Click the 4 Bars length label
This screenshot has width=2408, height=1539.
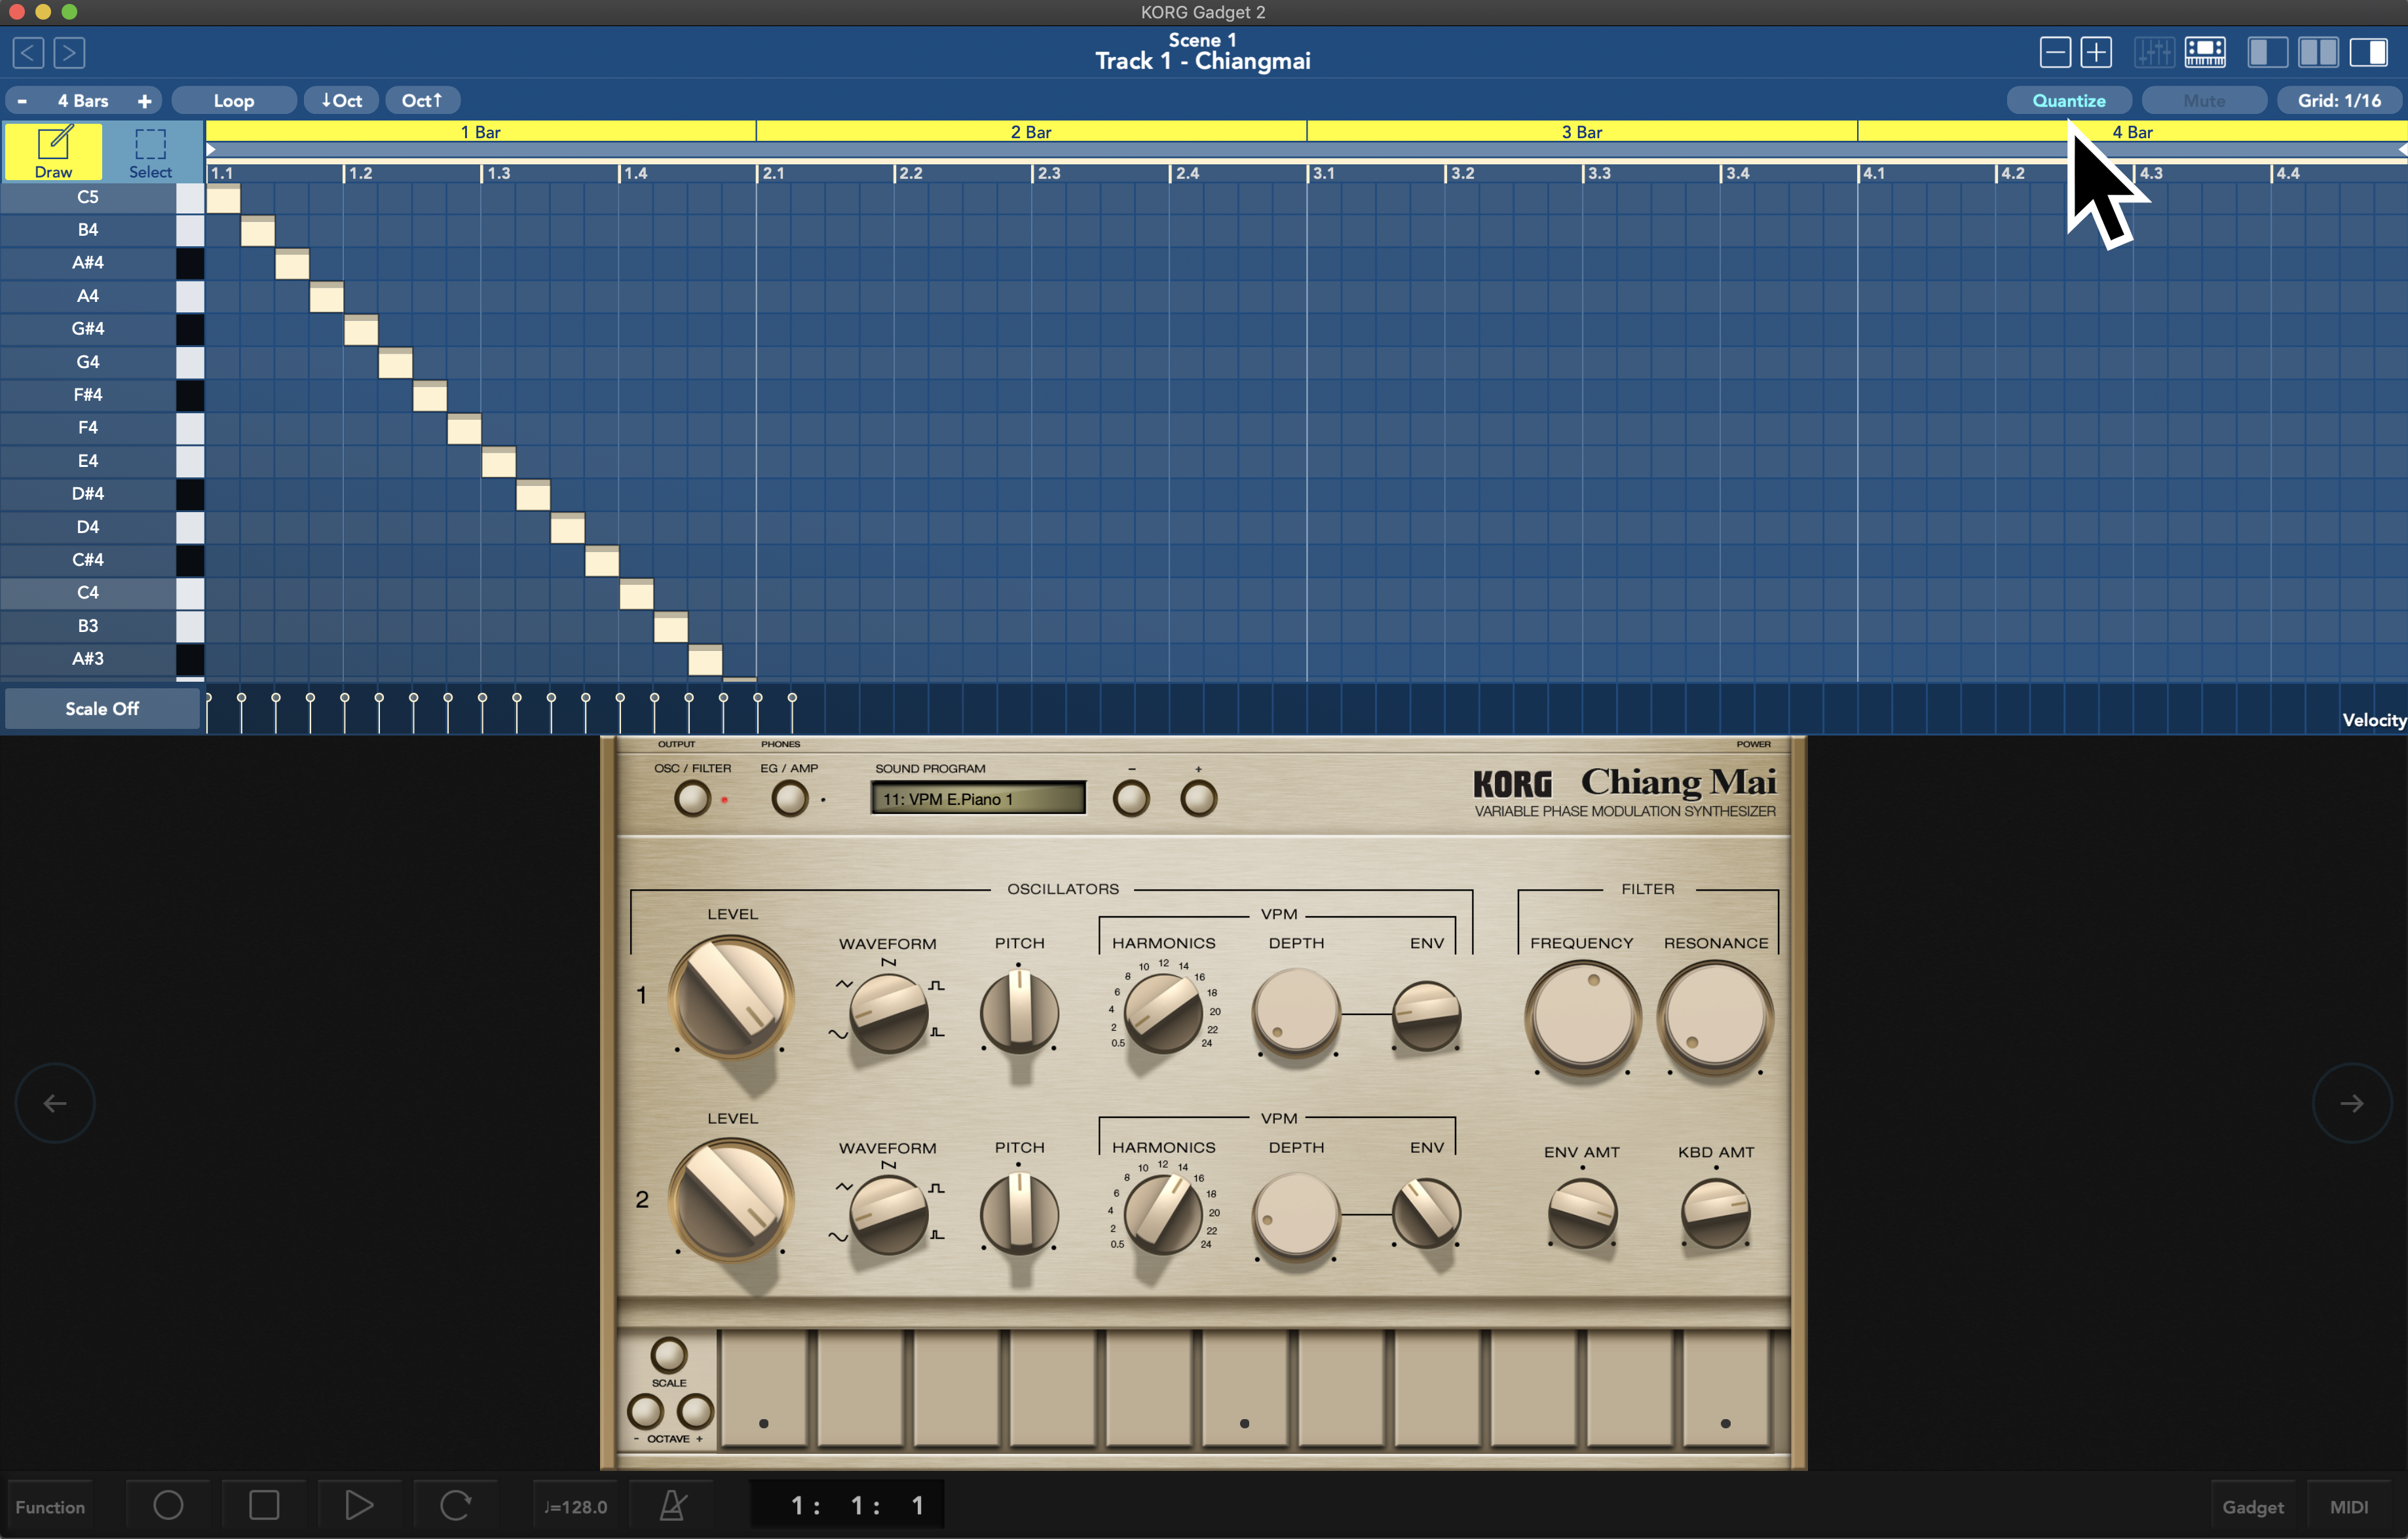tap(83, 100)
